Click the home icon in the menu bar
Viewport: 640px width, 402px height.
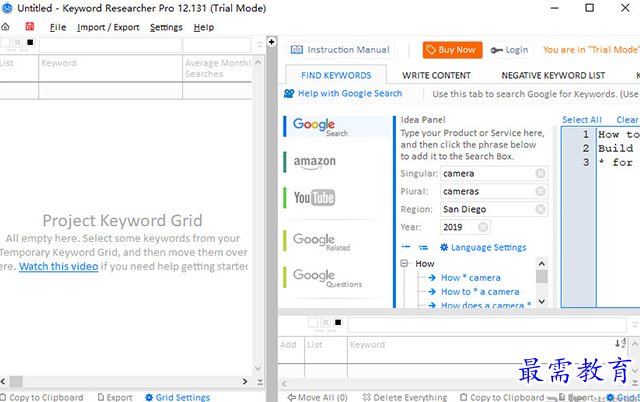tap(5, 27)
